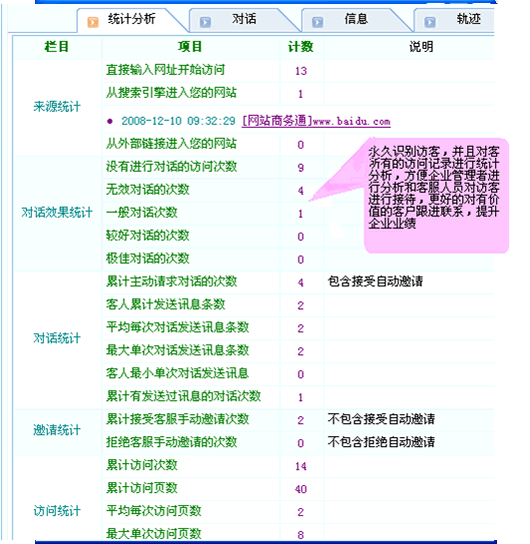
Task: Click the blue arrow icon on 轨迹 tab
Action: pyautogui.click(x=430, y=22)
